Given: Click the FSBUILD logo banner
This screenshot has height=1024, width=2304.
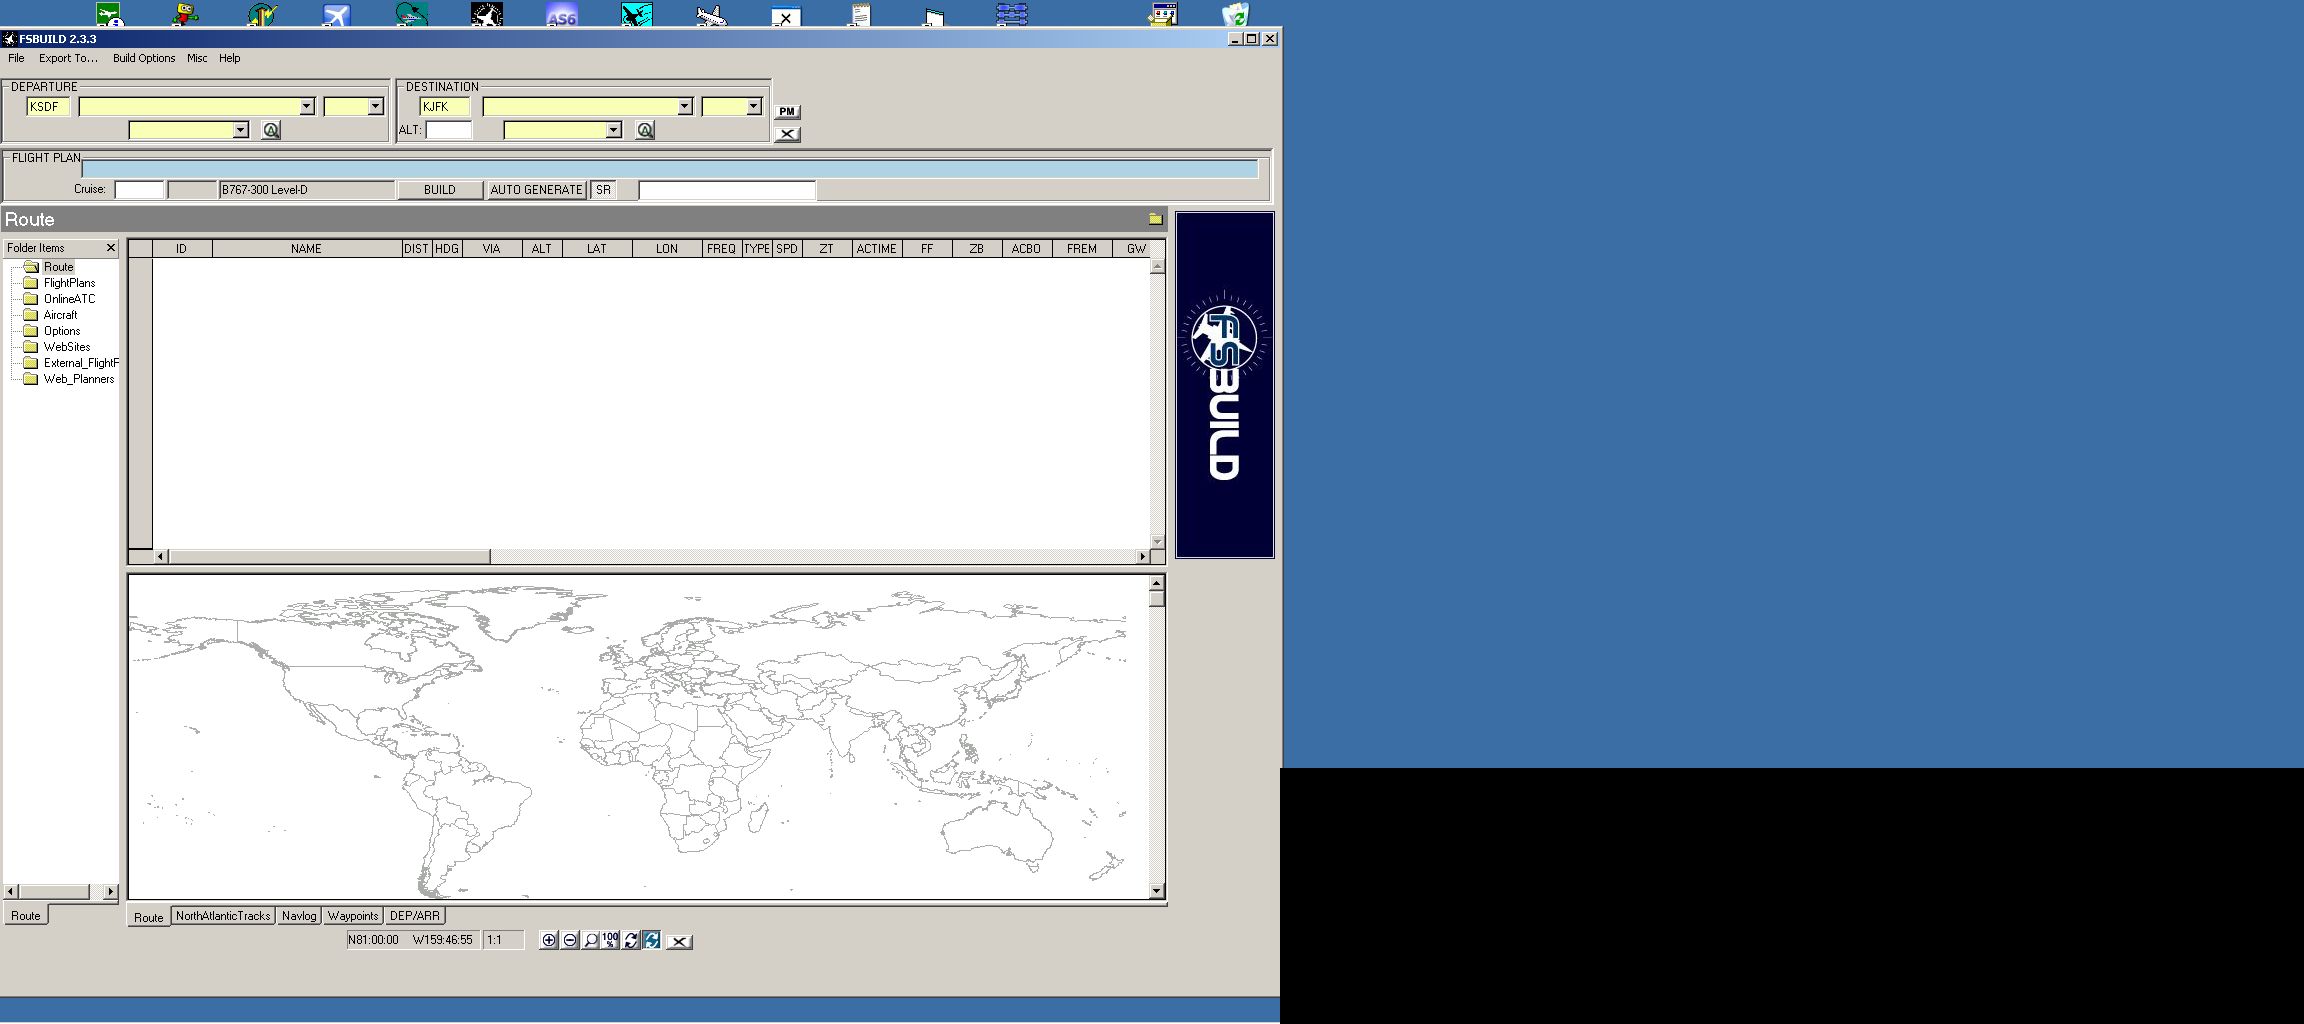Looking at the screenshot, I should (1224, 385).
